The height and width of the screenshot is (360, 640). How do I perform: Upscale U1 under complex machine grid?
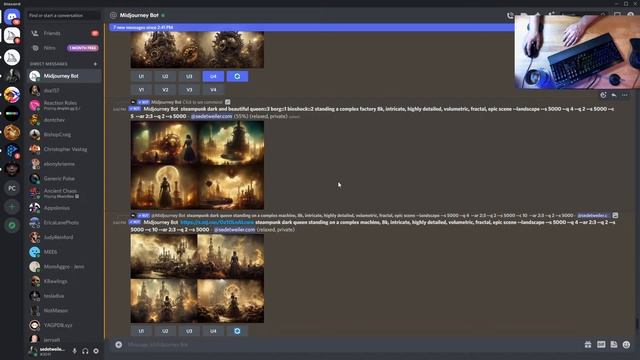(x=141, y=331)
